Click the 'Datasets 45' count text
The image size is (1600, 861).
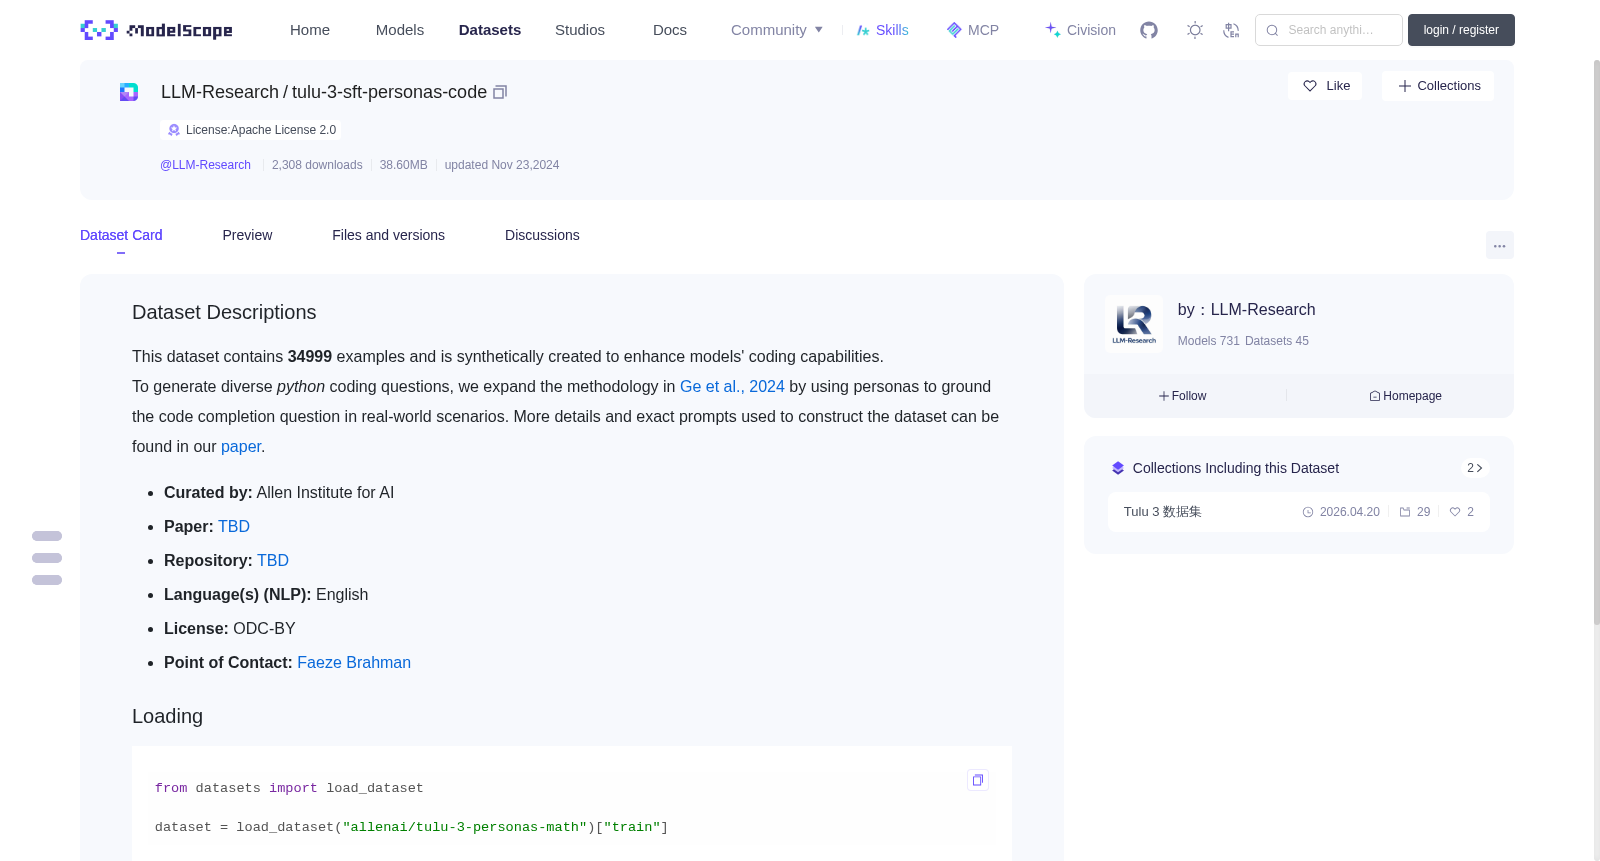coord(1277,341)
